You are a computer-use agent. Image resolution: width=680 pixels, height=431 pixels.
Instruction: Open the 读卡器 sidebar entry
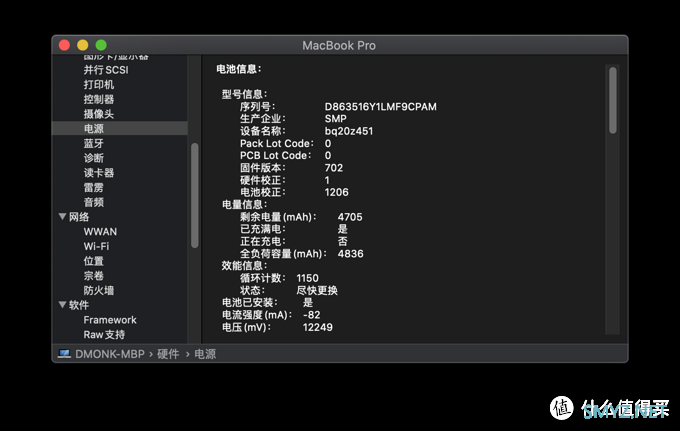(x=98, y=173)
